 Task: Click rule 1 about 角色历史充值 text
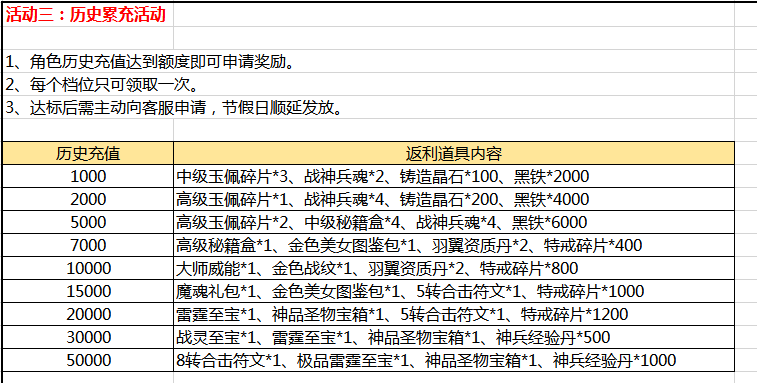[x=150, y=62]
